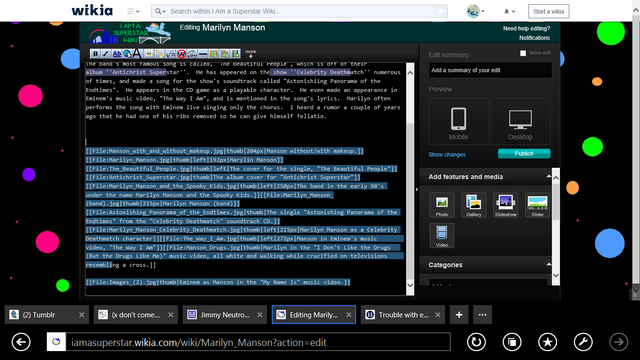Preview page in Desktop view
The image size is (640, 360).
click(x=520, y=121)
